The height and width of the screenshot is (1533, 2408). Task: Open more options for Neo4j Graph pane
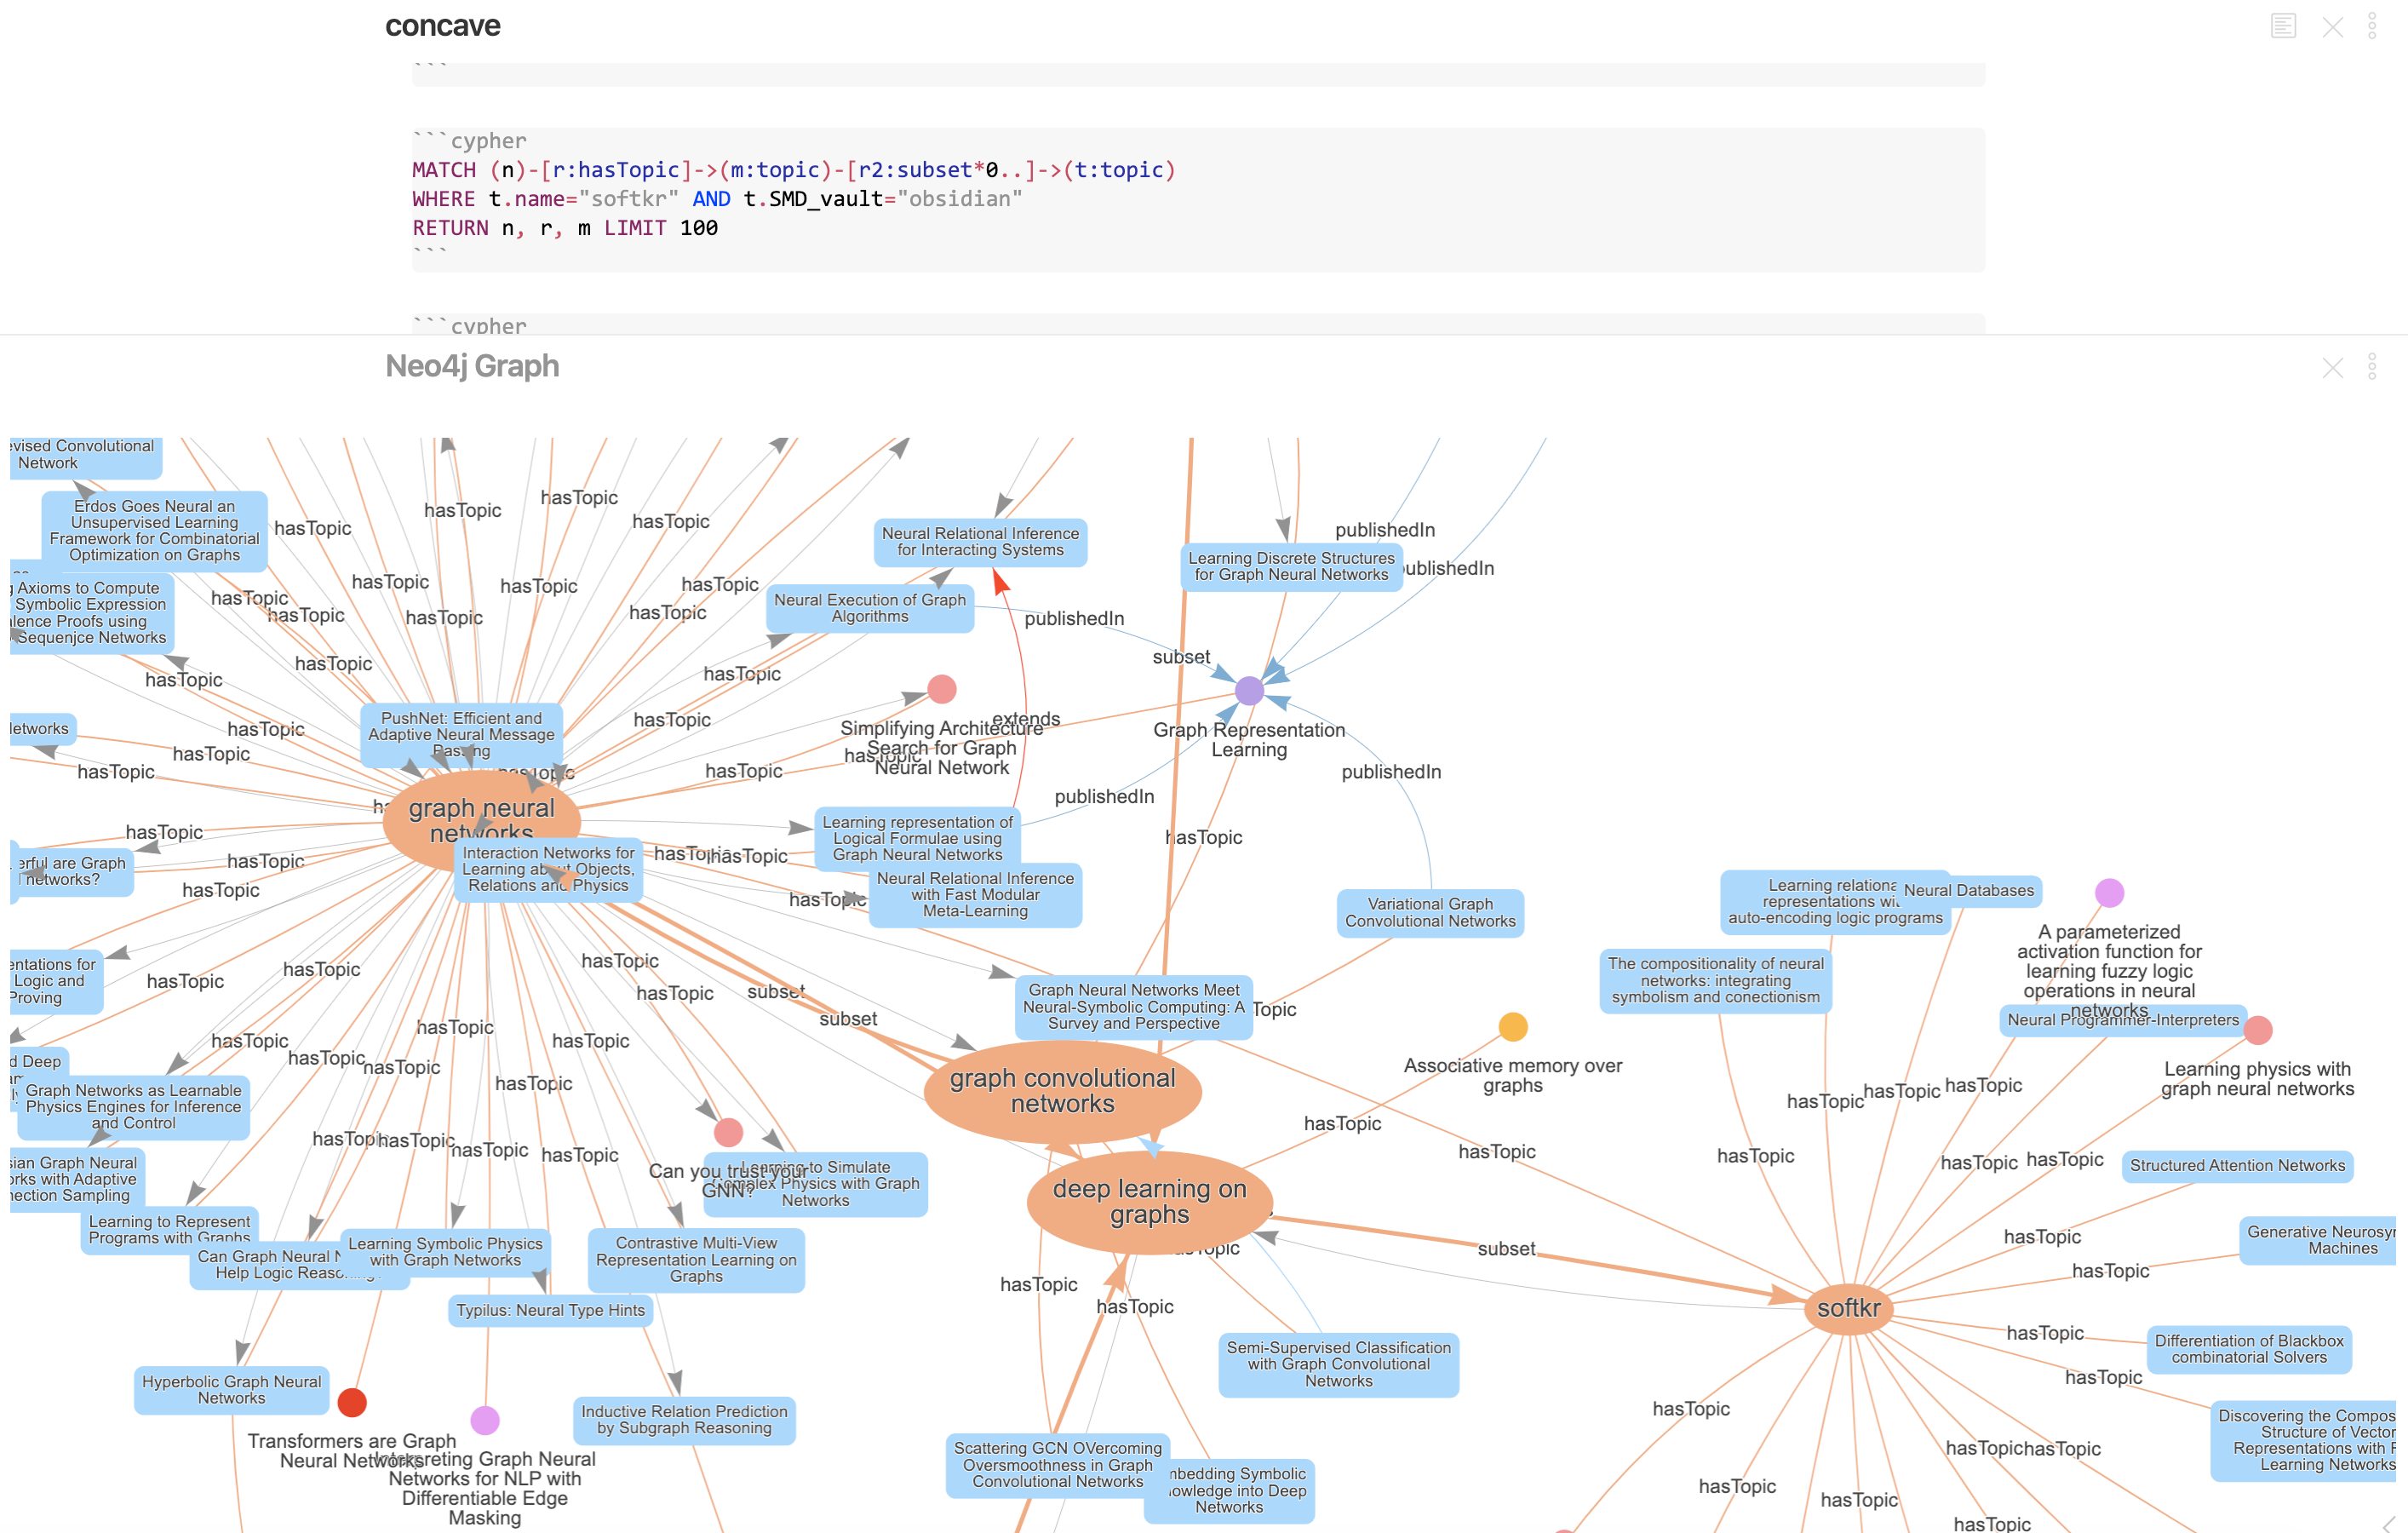click(x=2371, y=367)
